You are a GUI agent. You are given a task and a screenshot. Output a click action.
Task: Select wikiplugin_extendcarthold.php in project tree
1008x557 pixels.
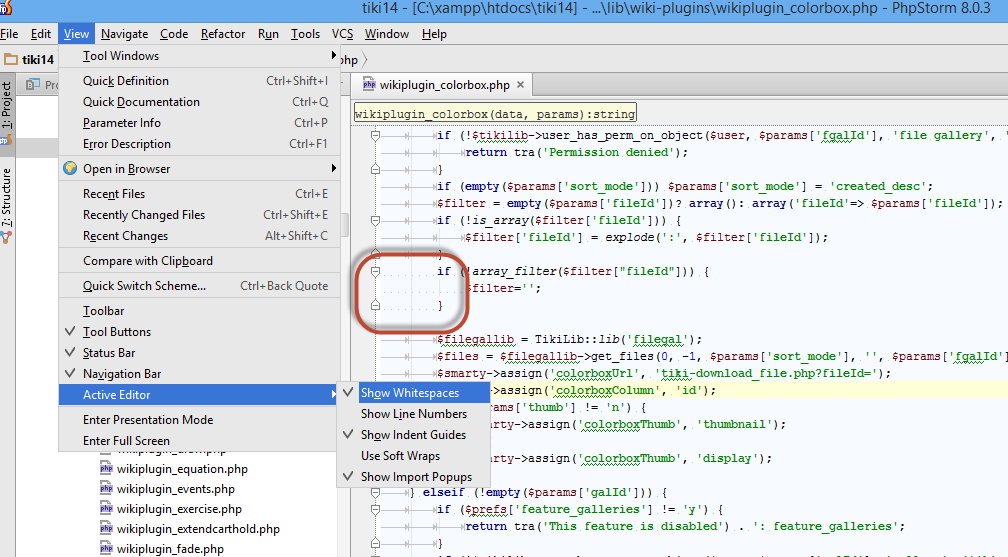(198, 529)
